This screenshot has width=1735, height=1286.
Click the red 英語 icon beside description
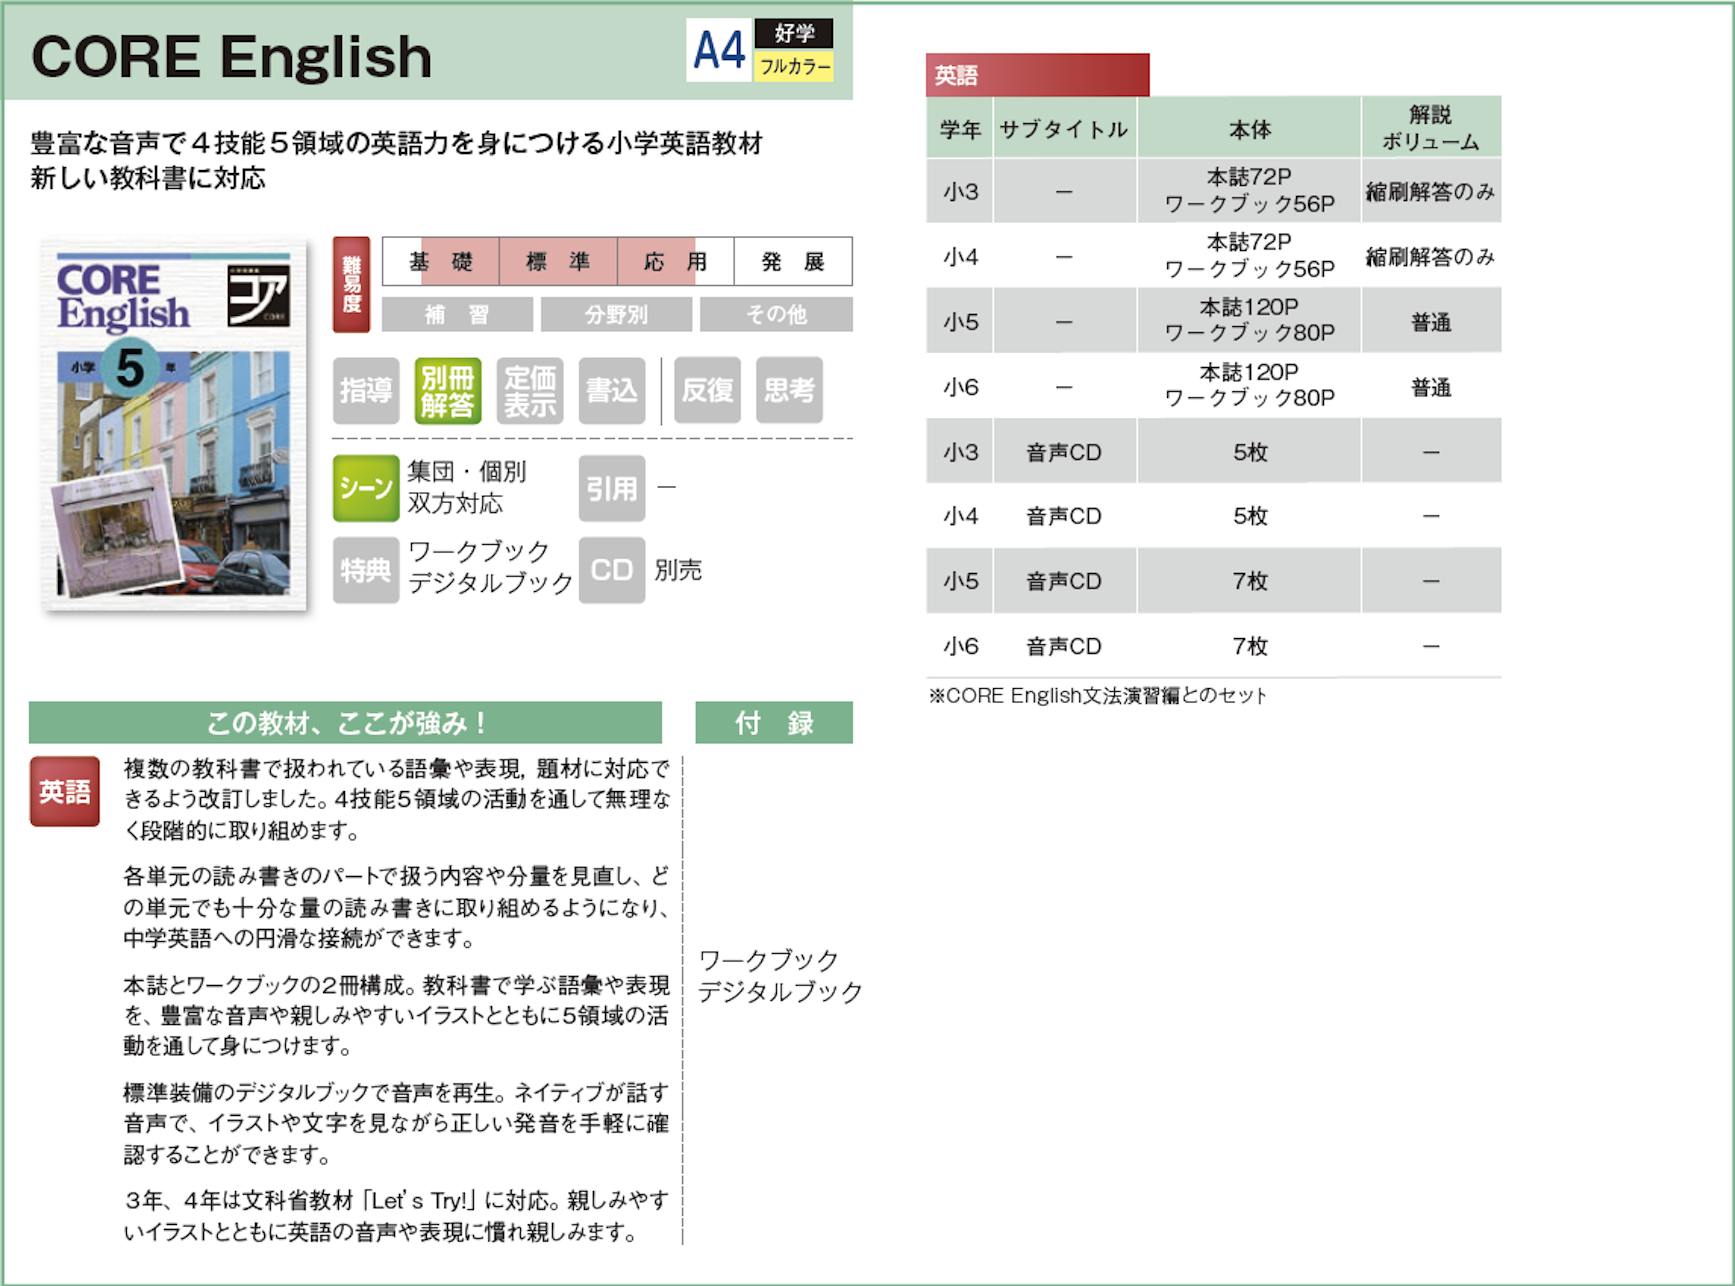pos(65,791)
